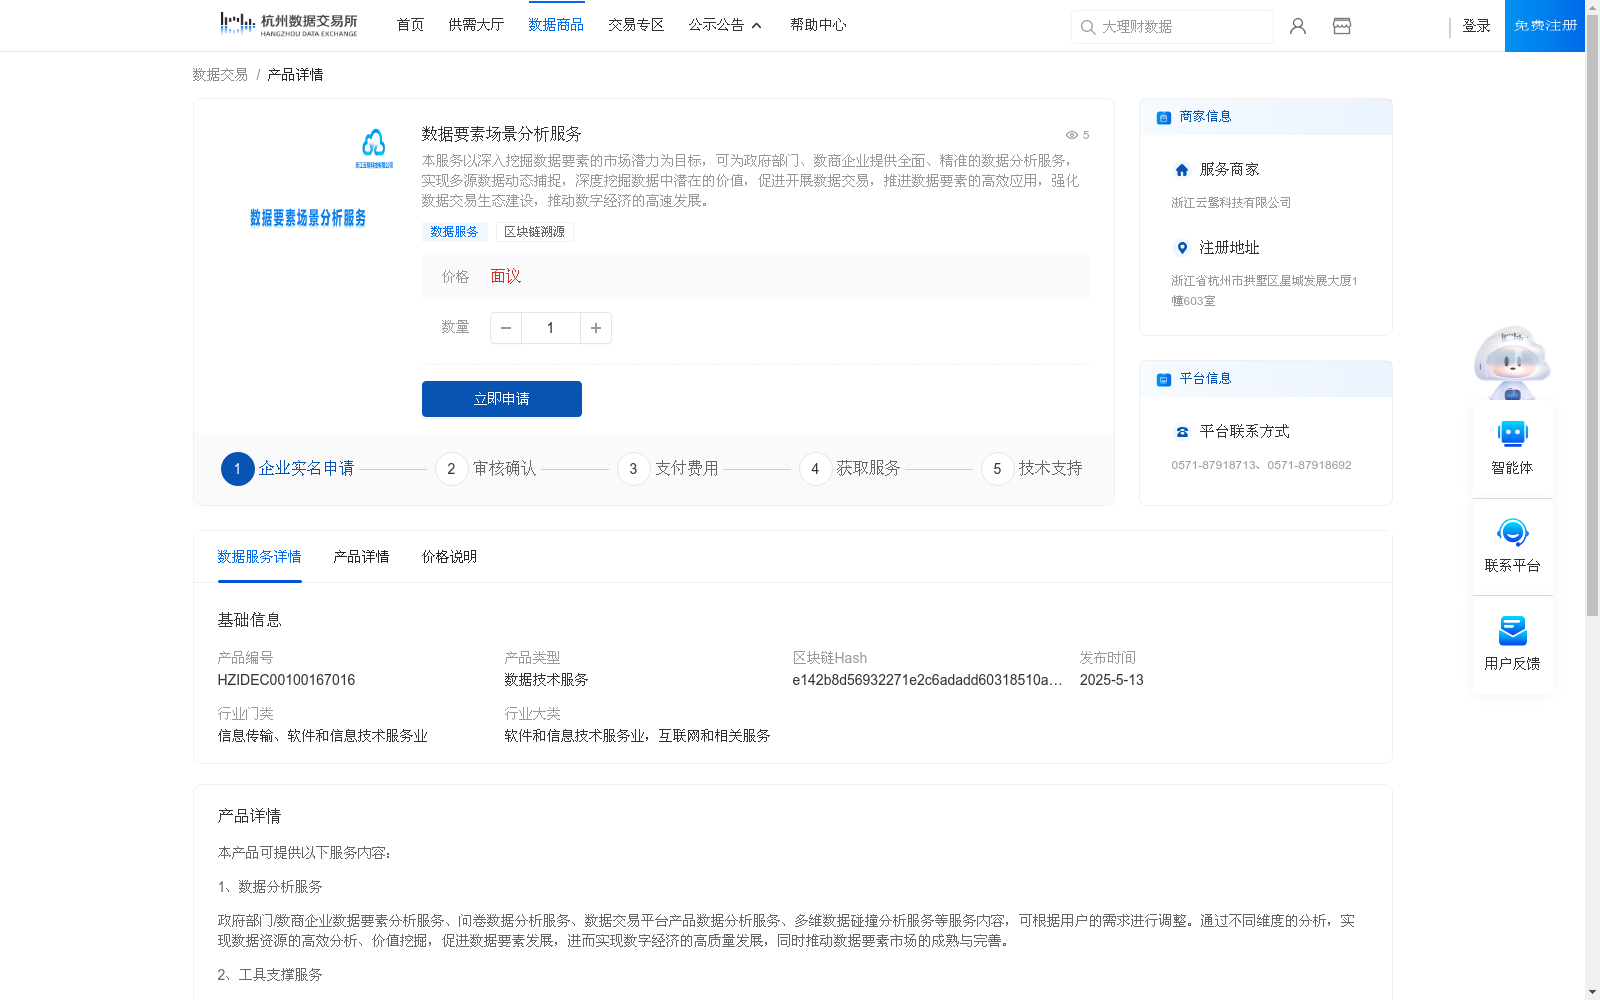
Task: Click product type value 数据技术服务
Action: click(x=546, y=680)
